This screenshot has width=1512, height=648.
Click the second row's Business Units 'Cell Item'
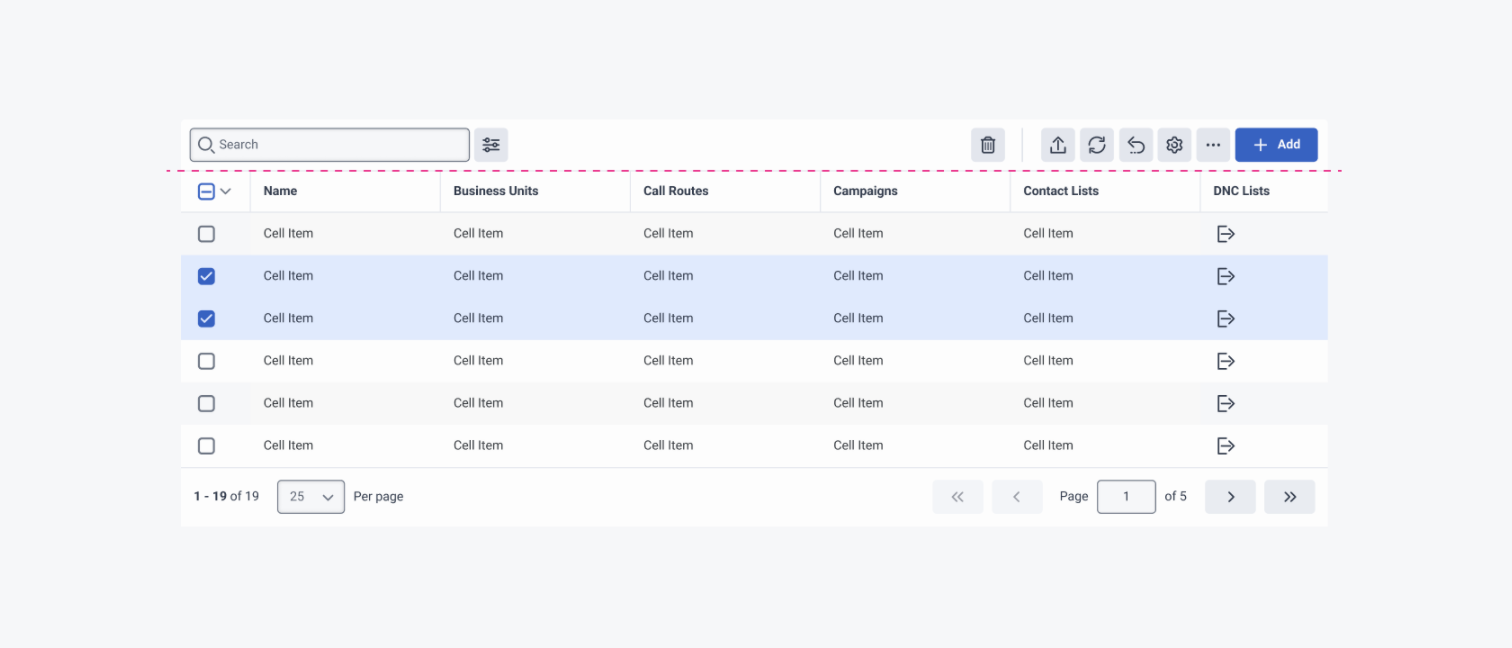coord(478,276)
